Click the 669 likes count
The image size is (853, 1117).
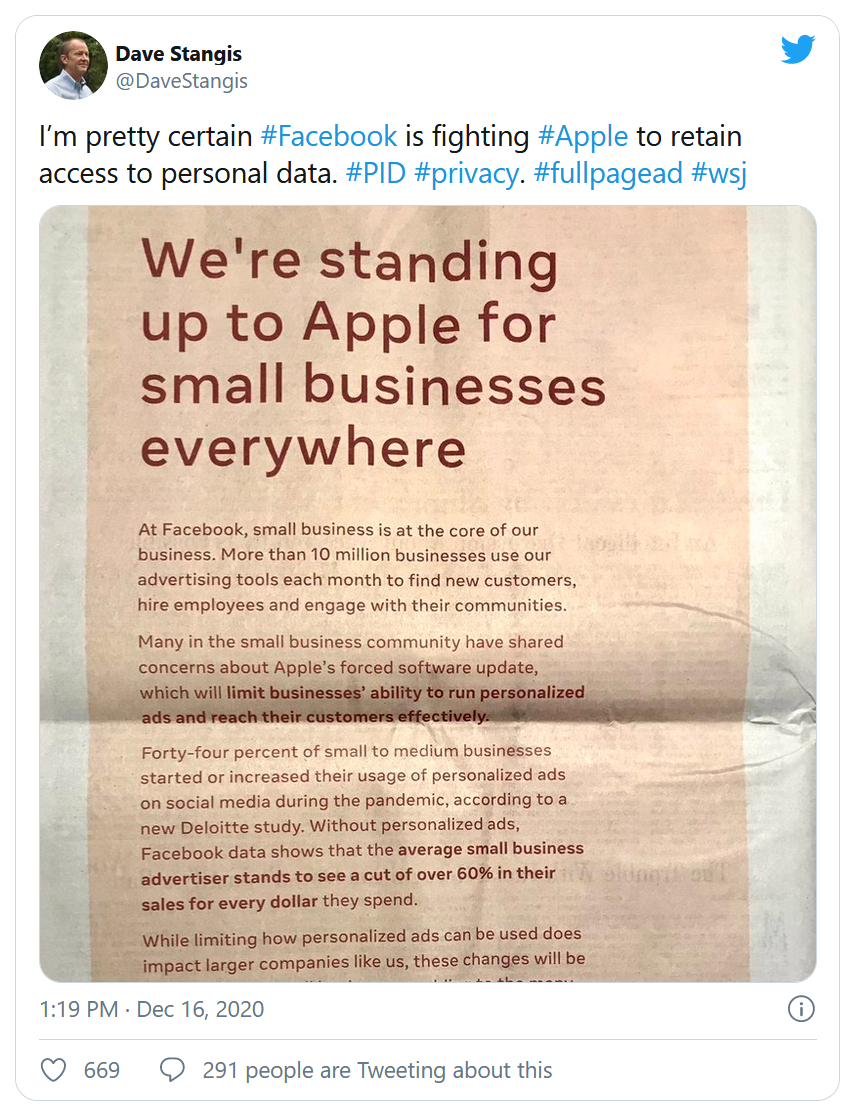(102, 1070)
